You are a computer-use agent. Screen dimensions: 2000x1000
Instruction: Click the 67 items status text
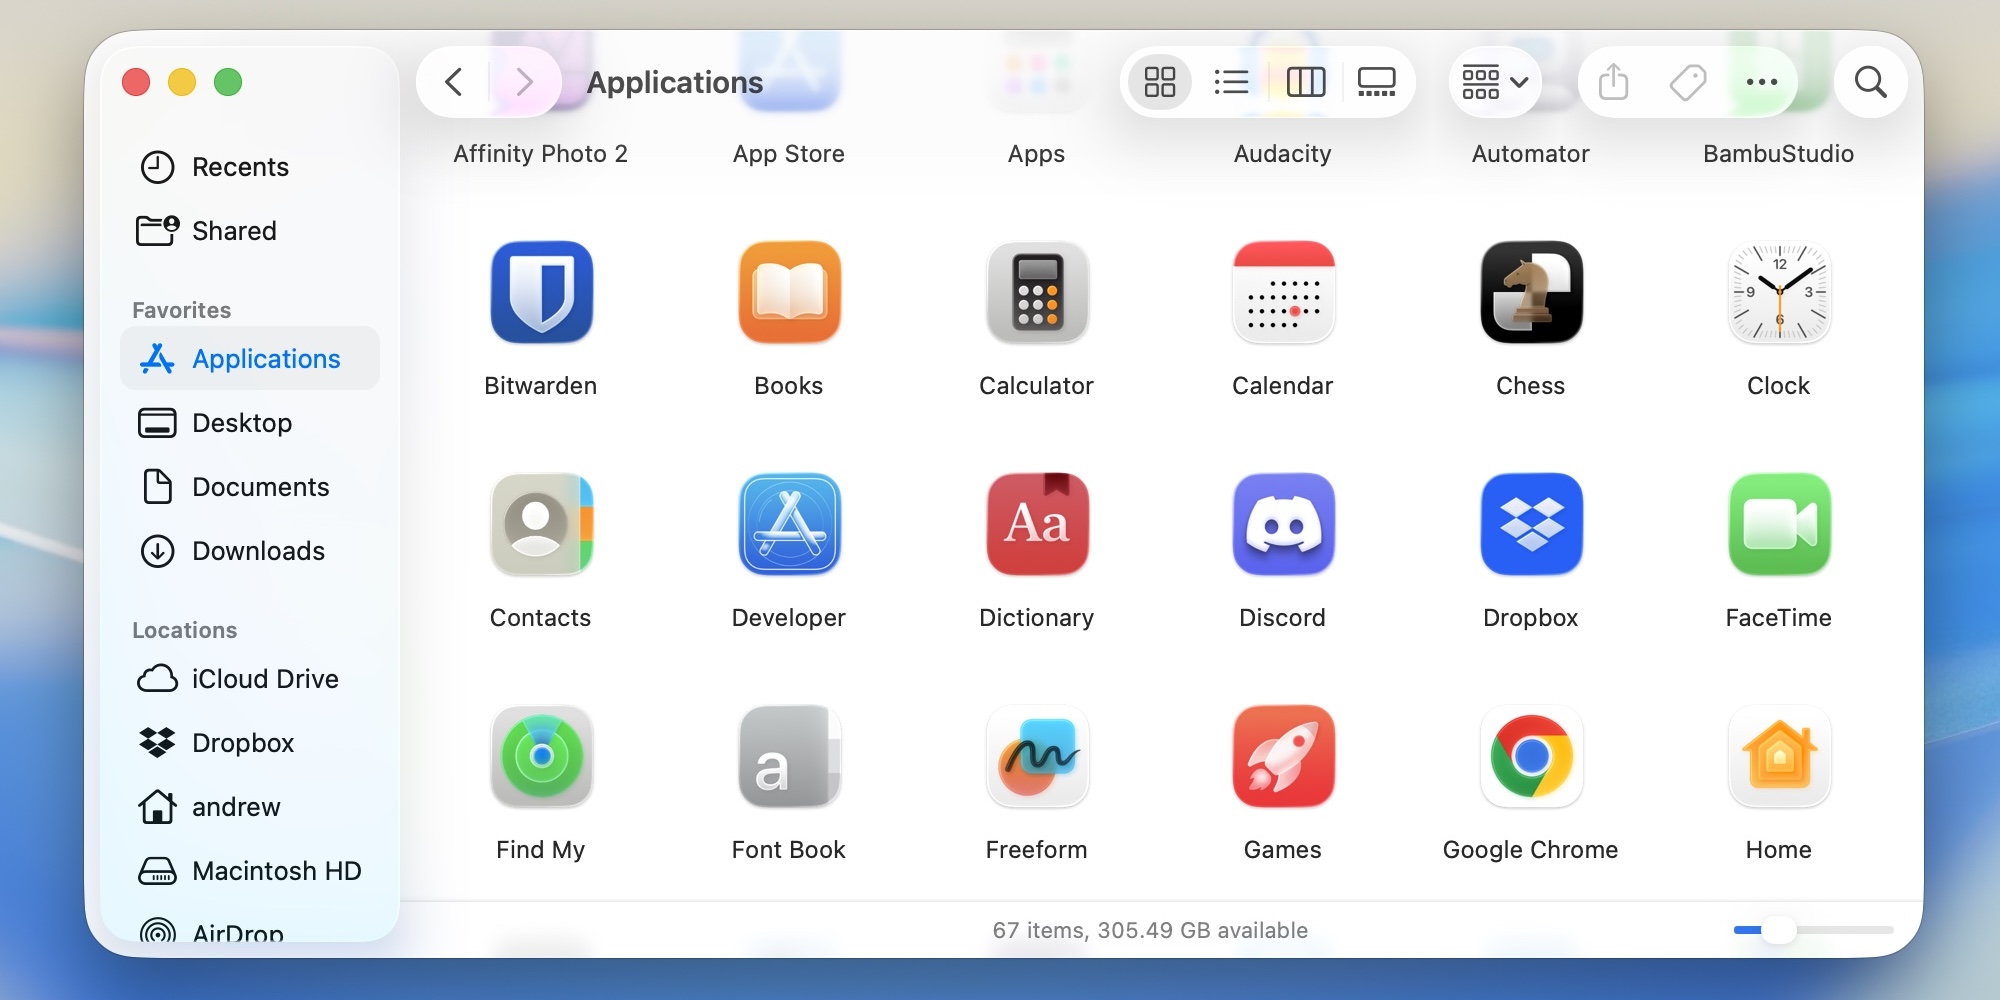(x=1150, y=930)
